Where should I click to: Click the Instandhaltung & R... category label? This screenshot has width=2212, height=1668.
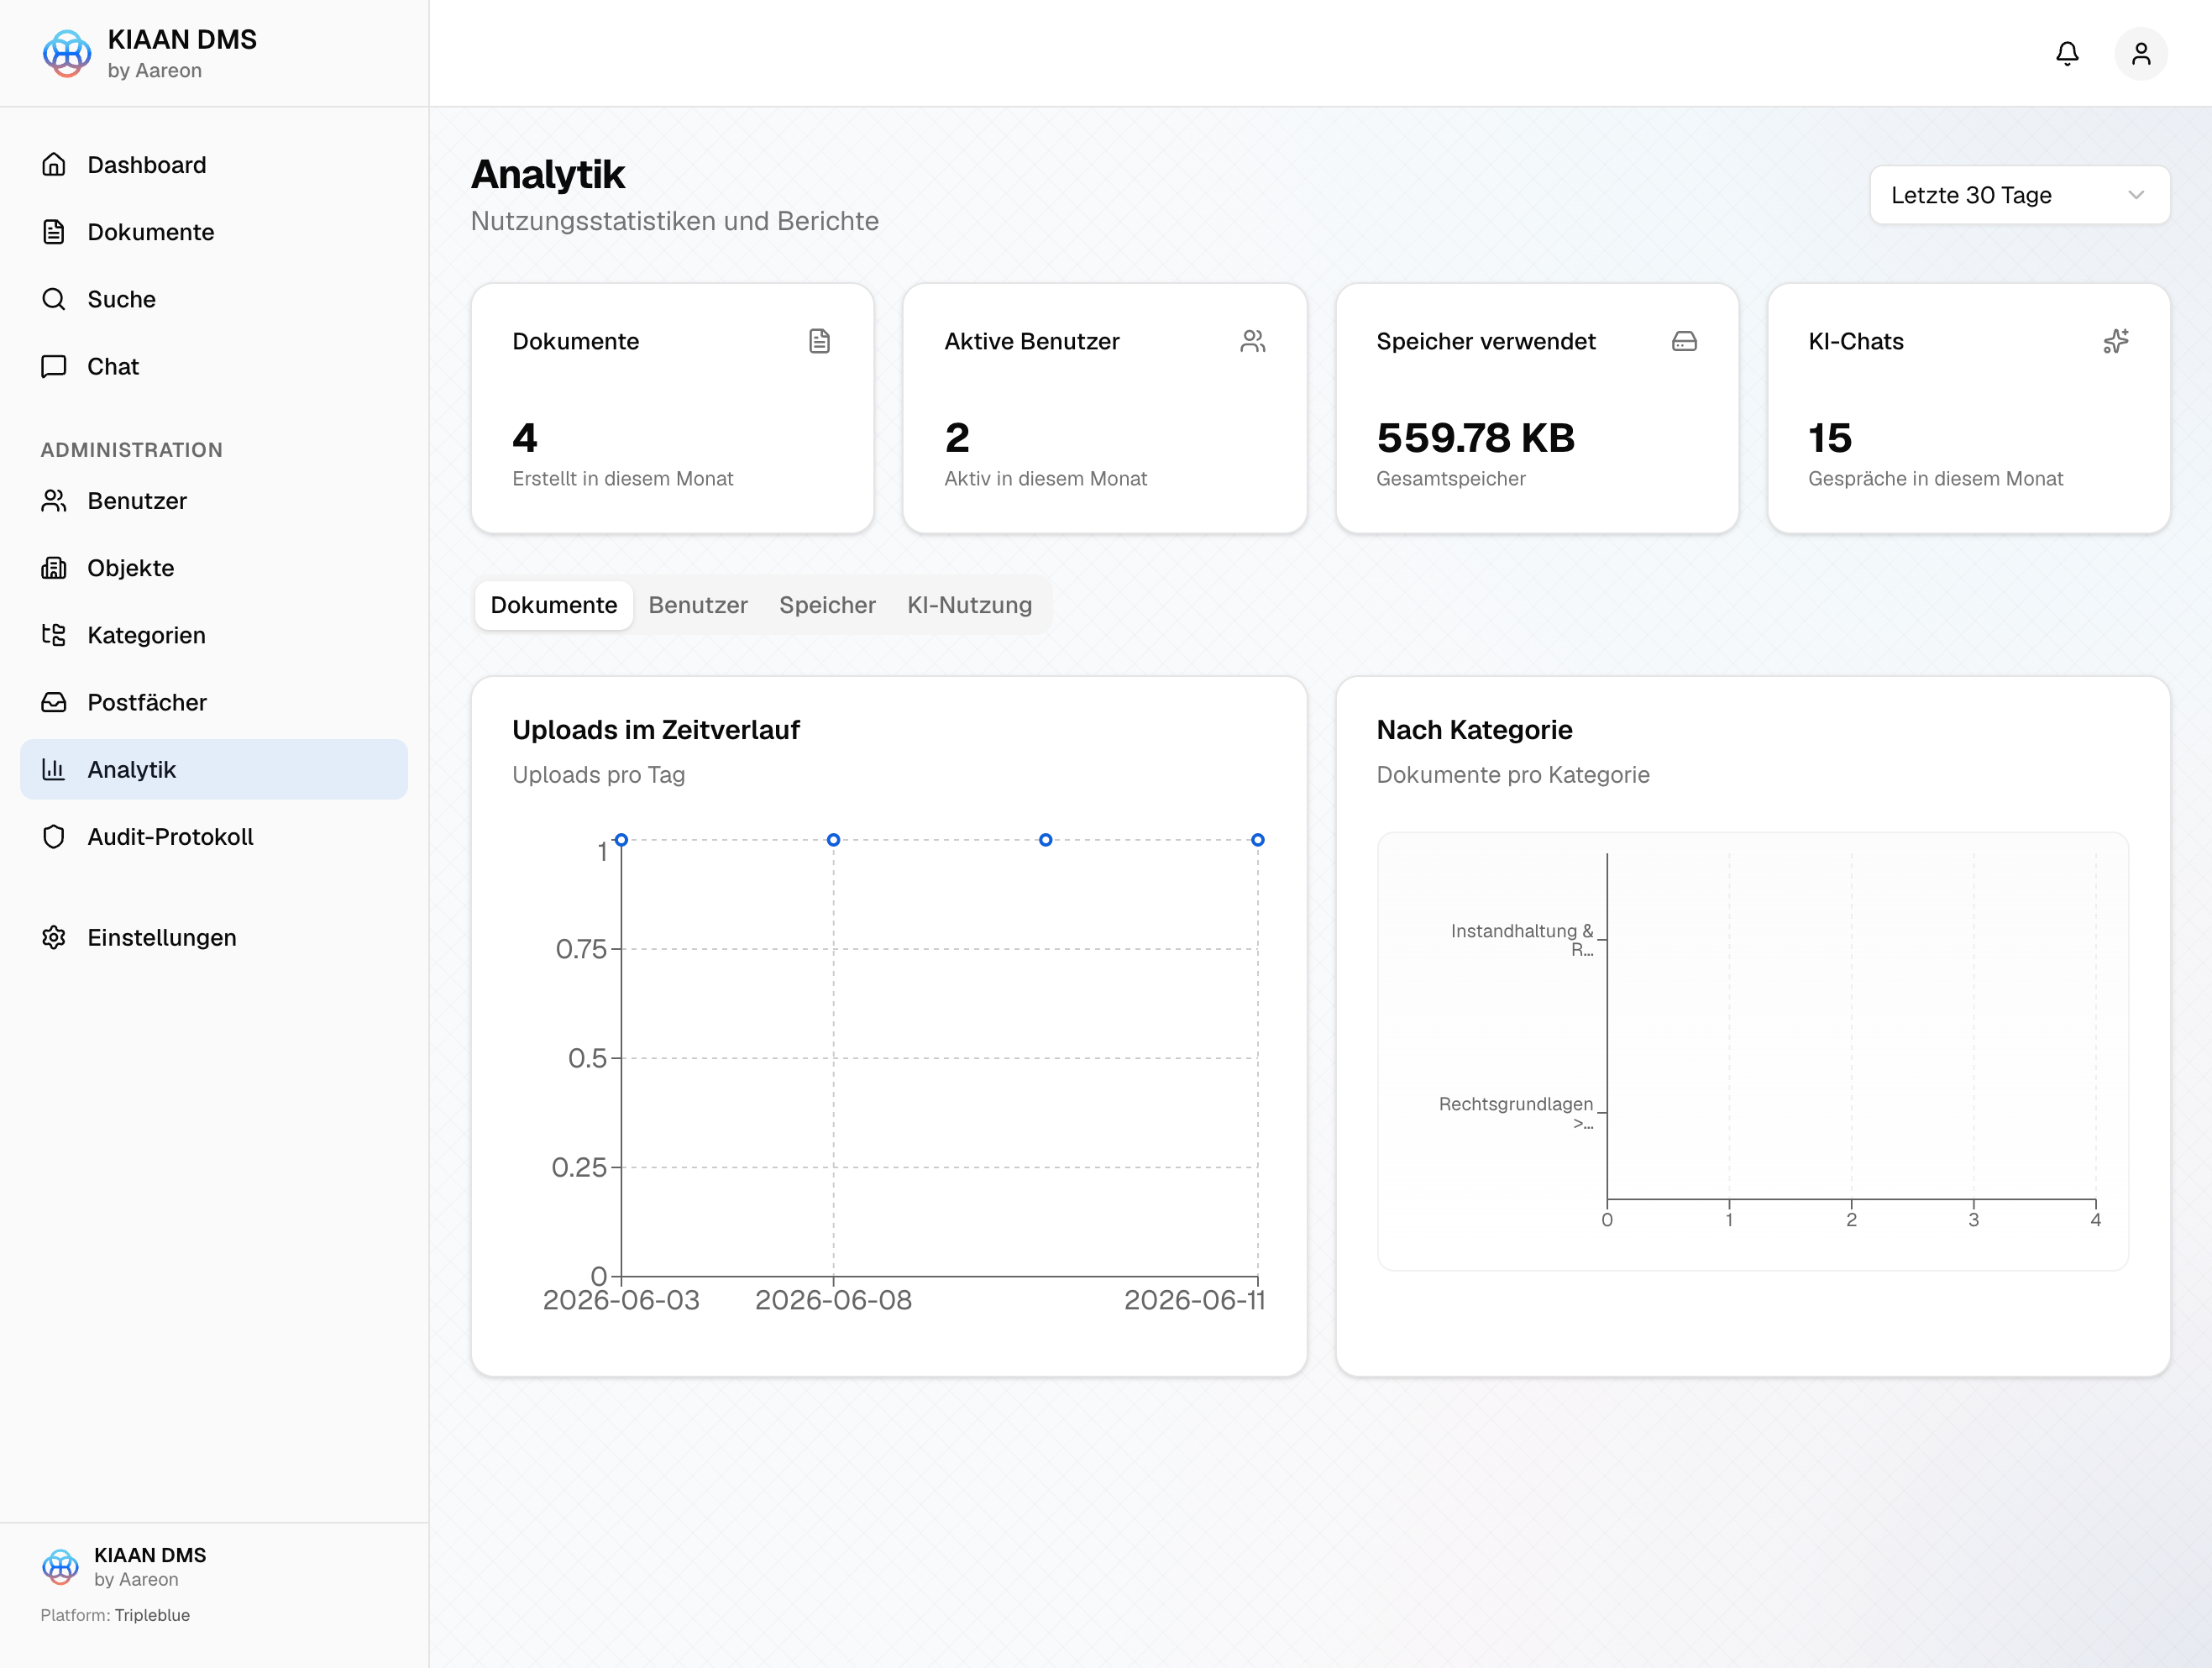[x=1522, y=940]
